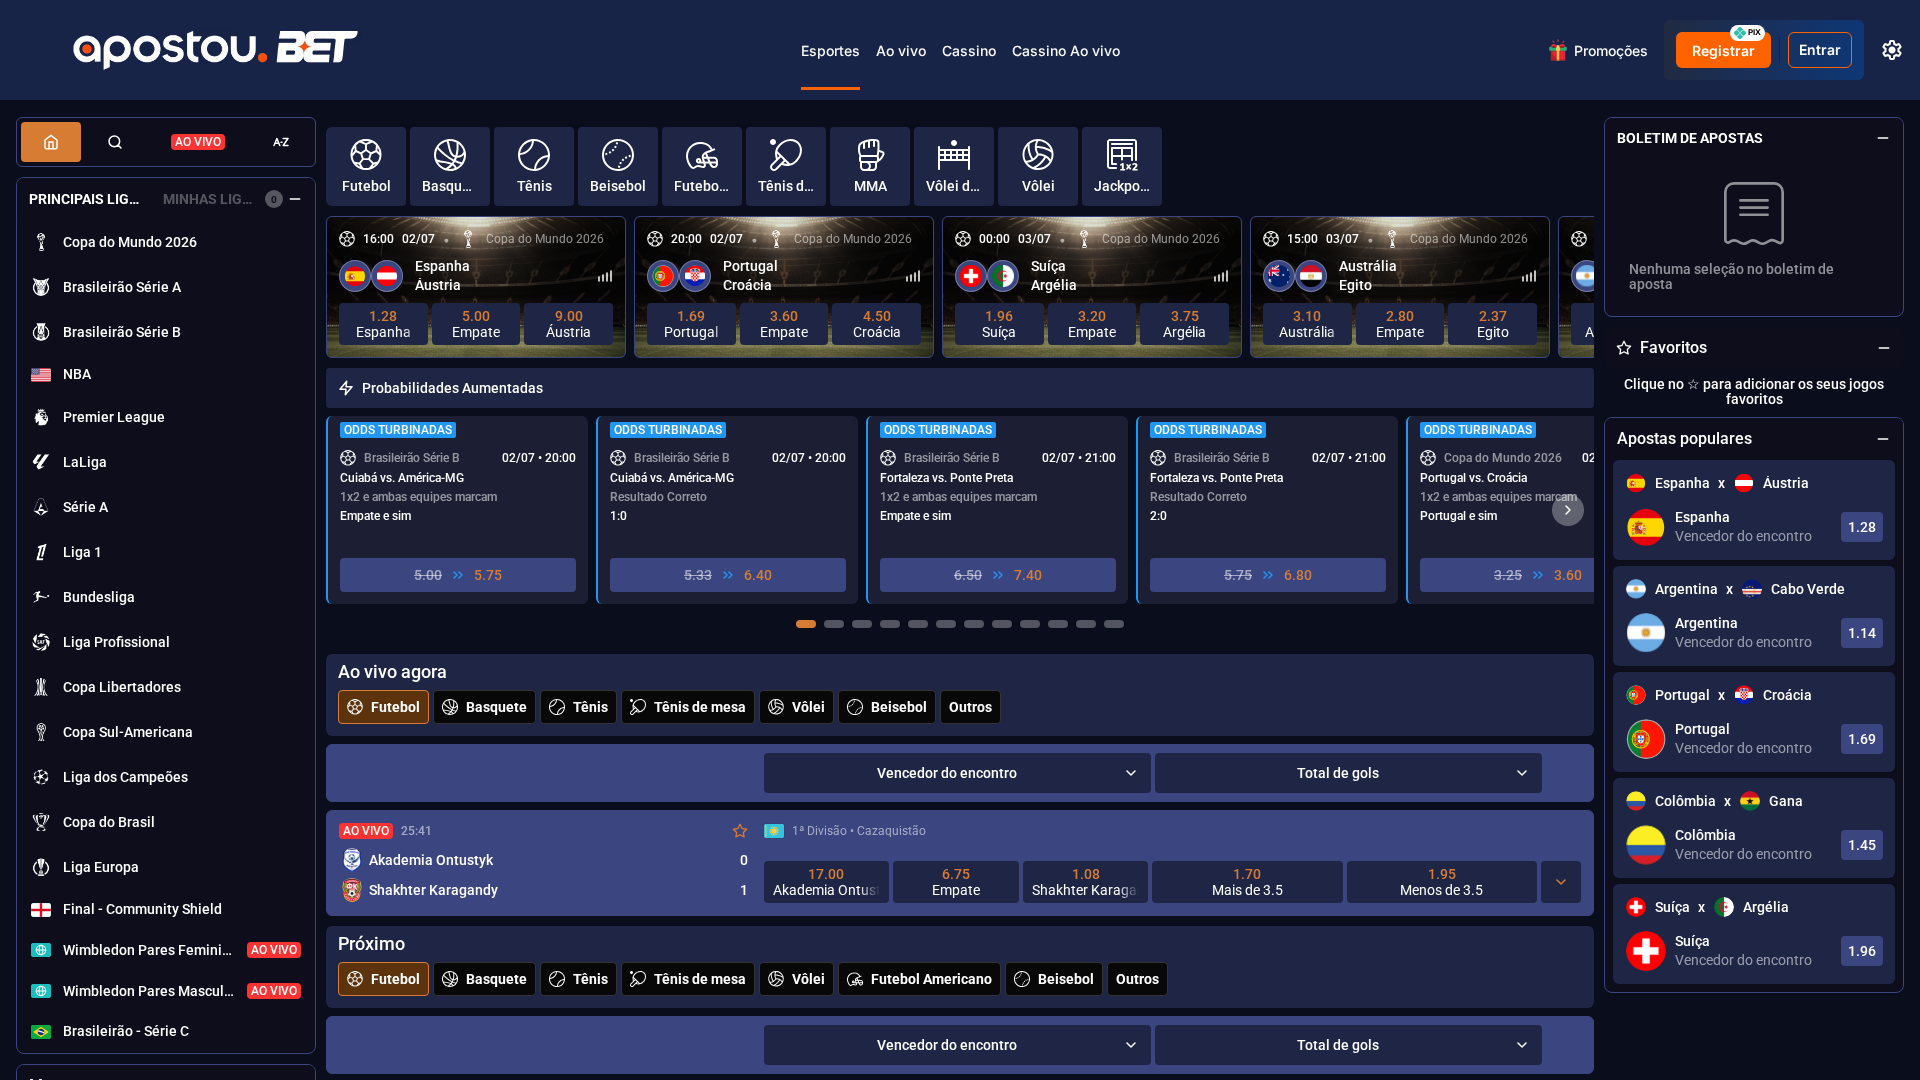The height and width of the screenshot is (1080, 1920).
Task: Click the AO VIVO badge in sidebar
Action: 198,142
